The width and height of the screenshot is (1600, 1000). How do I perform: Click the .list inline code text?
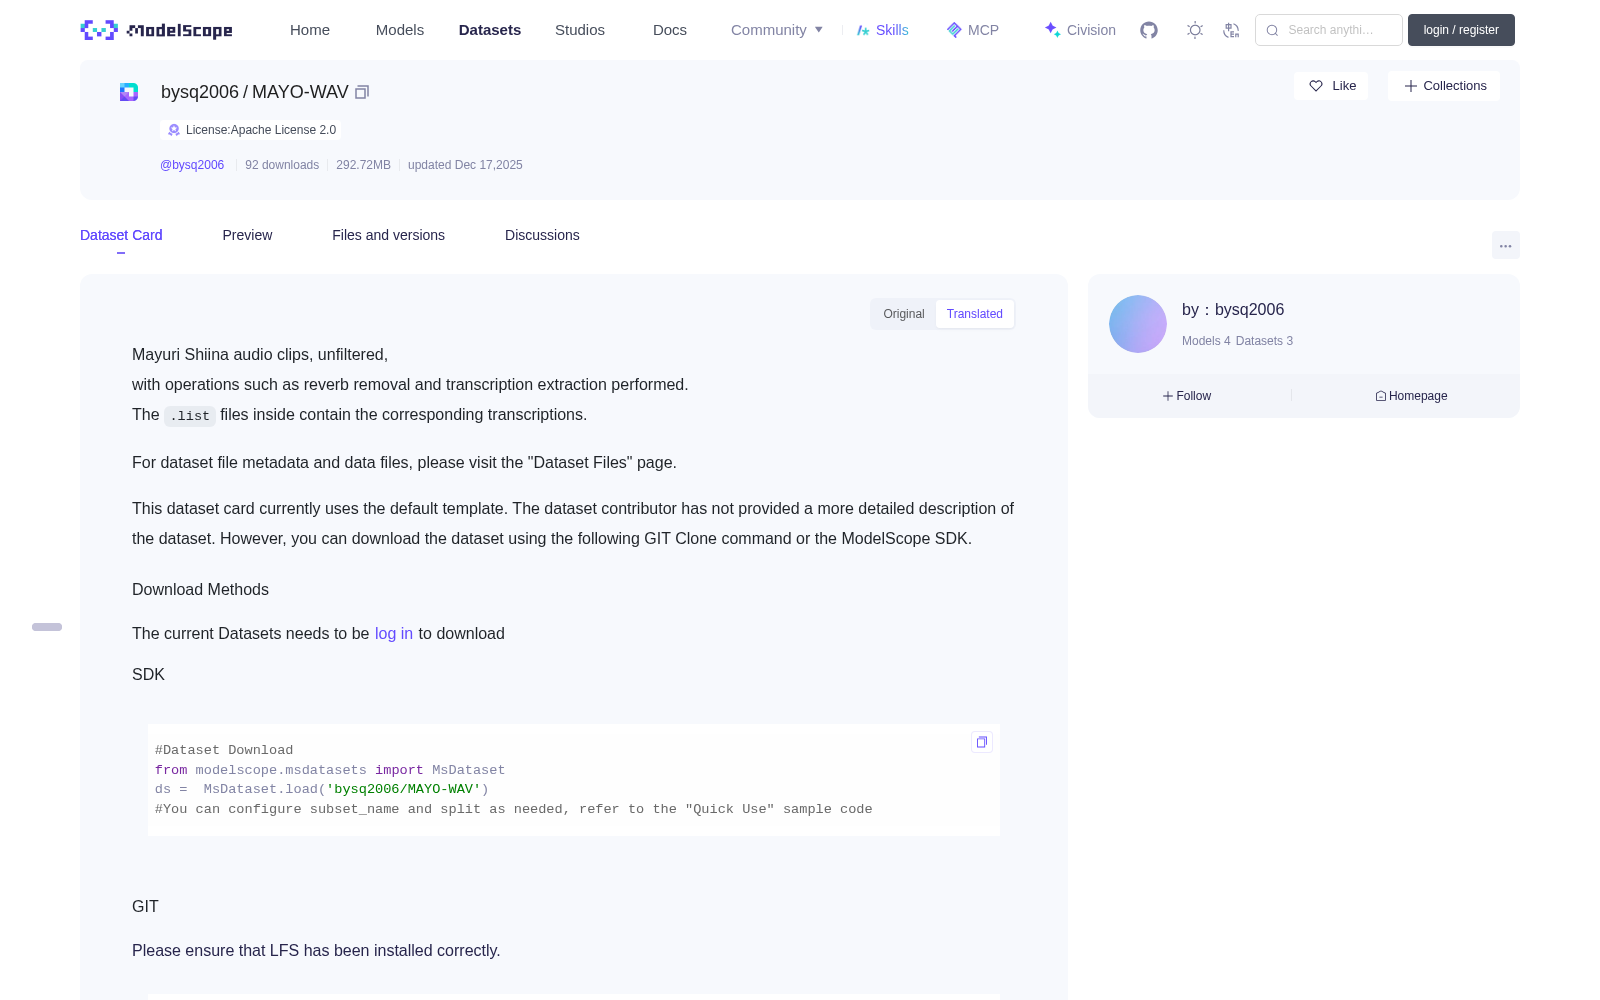point(190,416)
